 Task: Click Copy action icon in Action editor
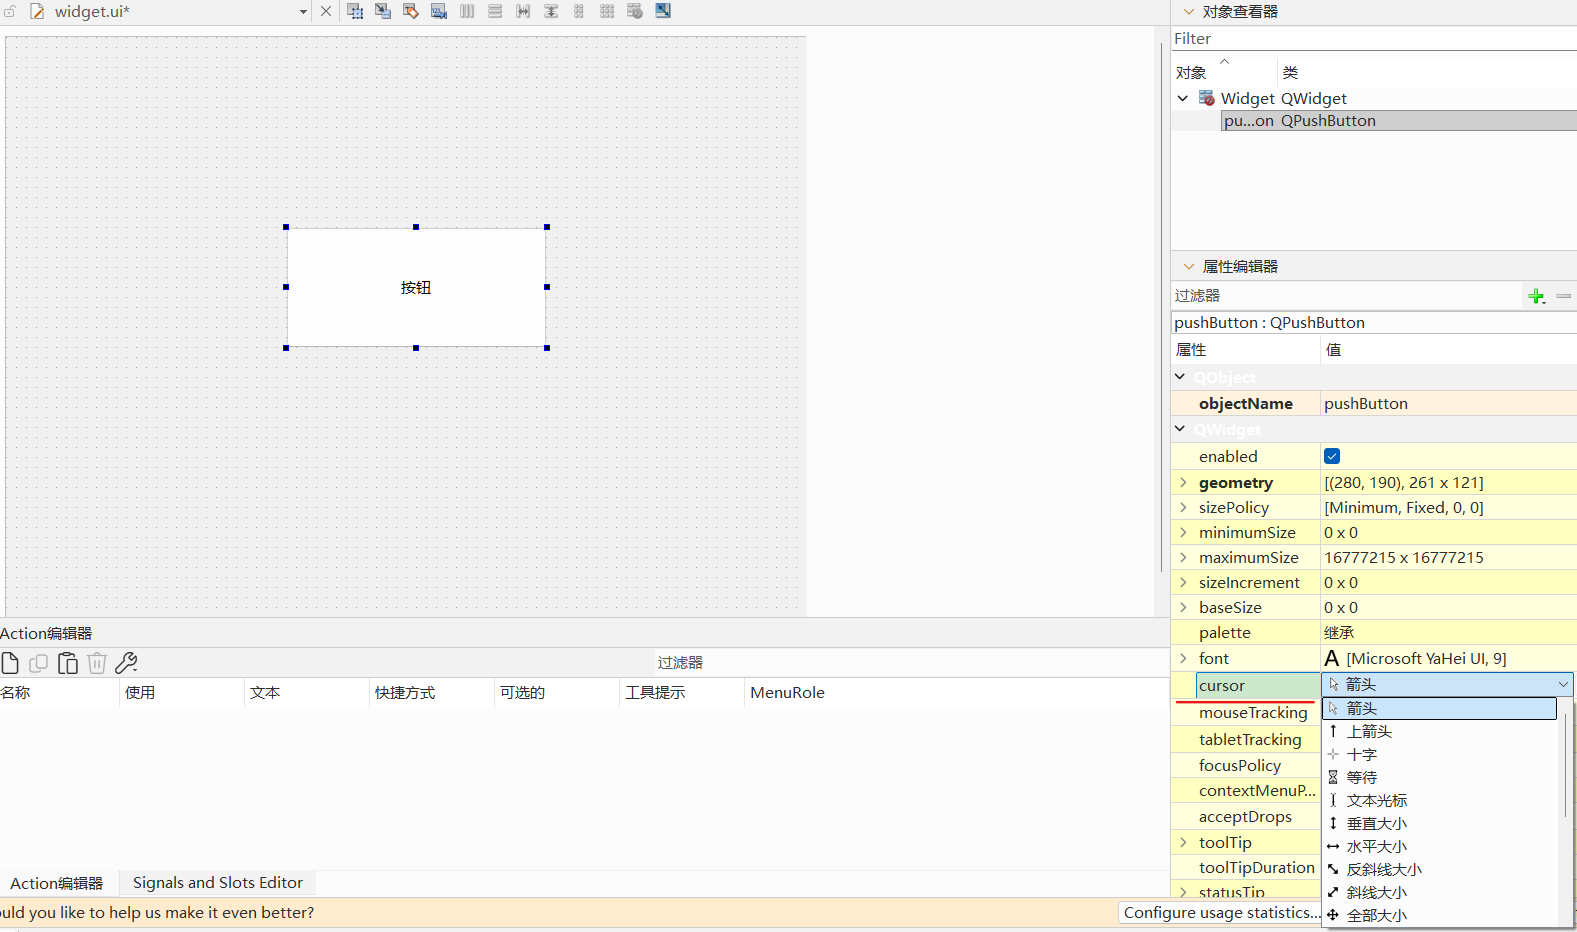click(x=39, y=663)
